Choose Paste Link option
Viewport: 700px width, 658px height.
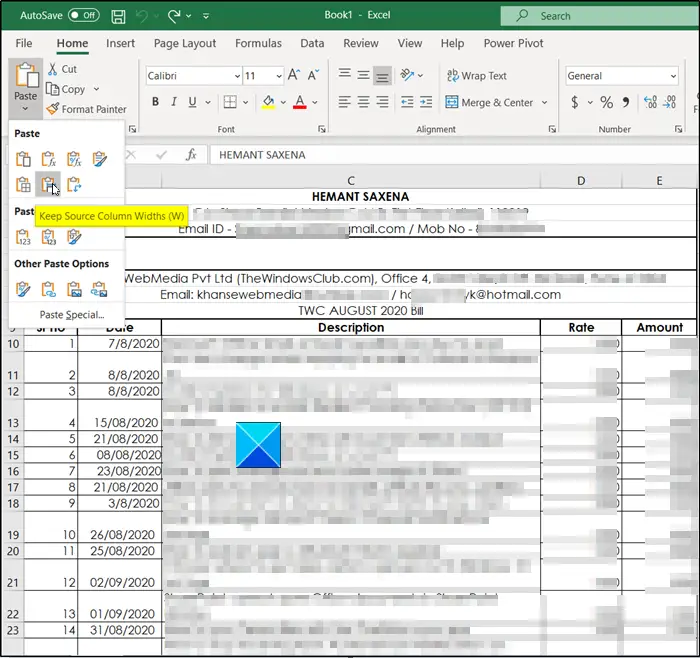point(48,290)
